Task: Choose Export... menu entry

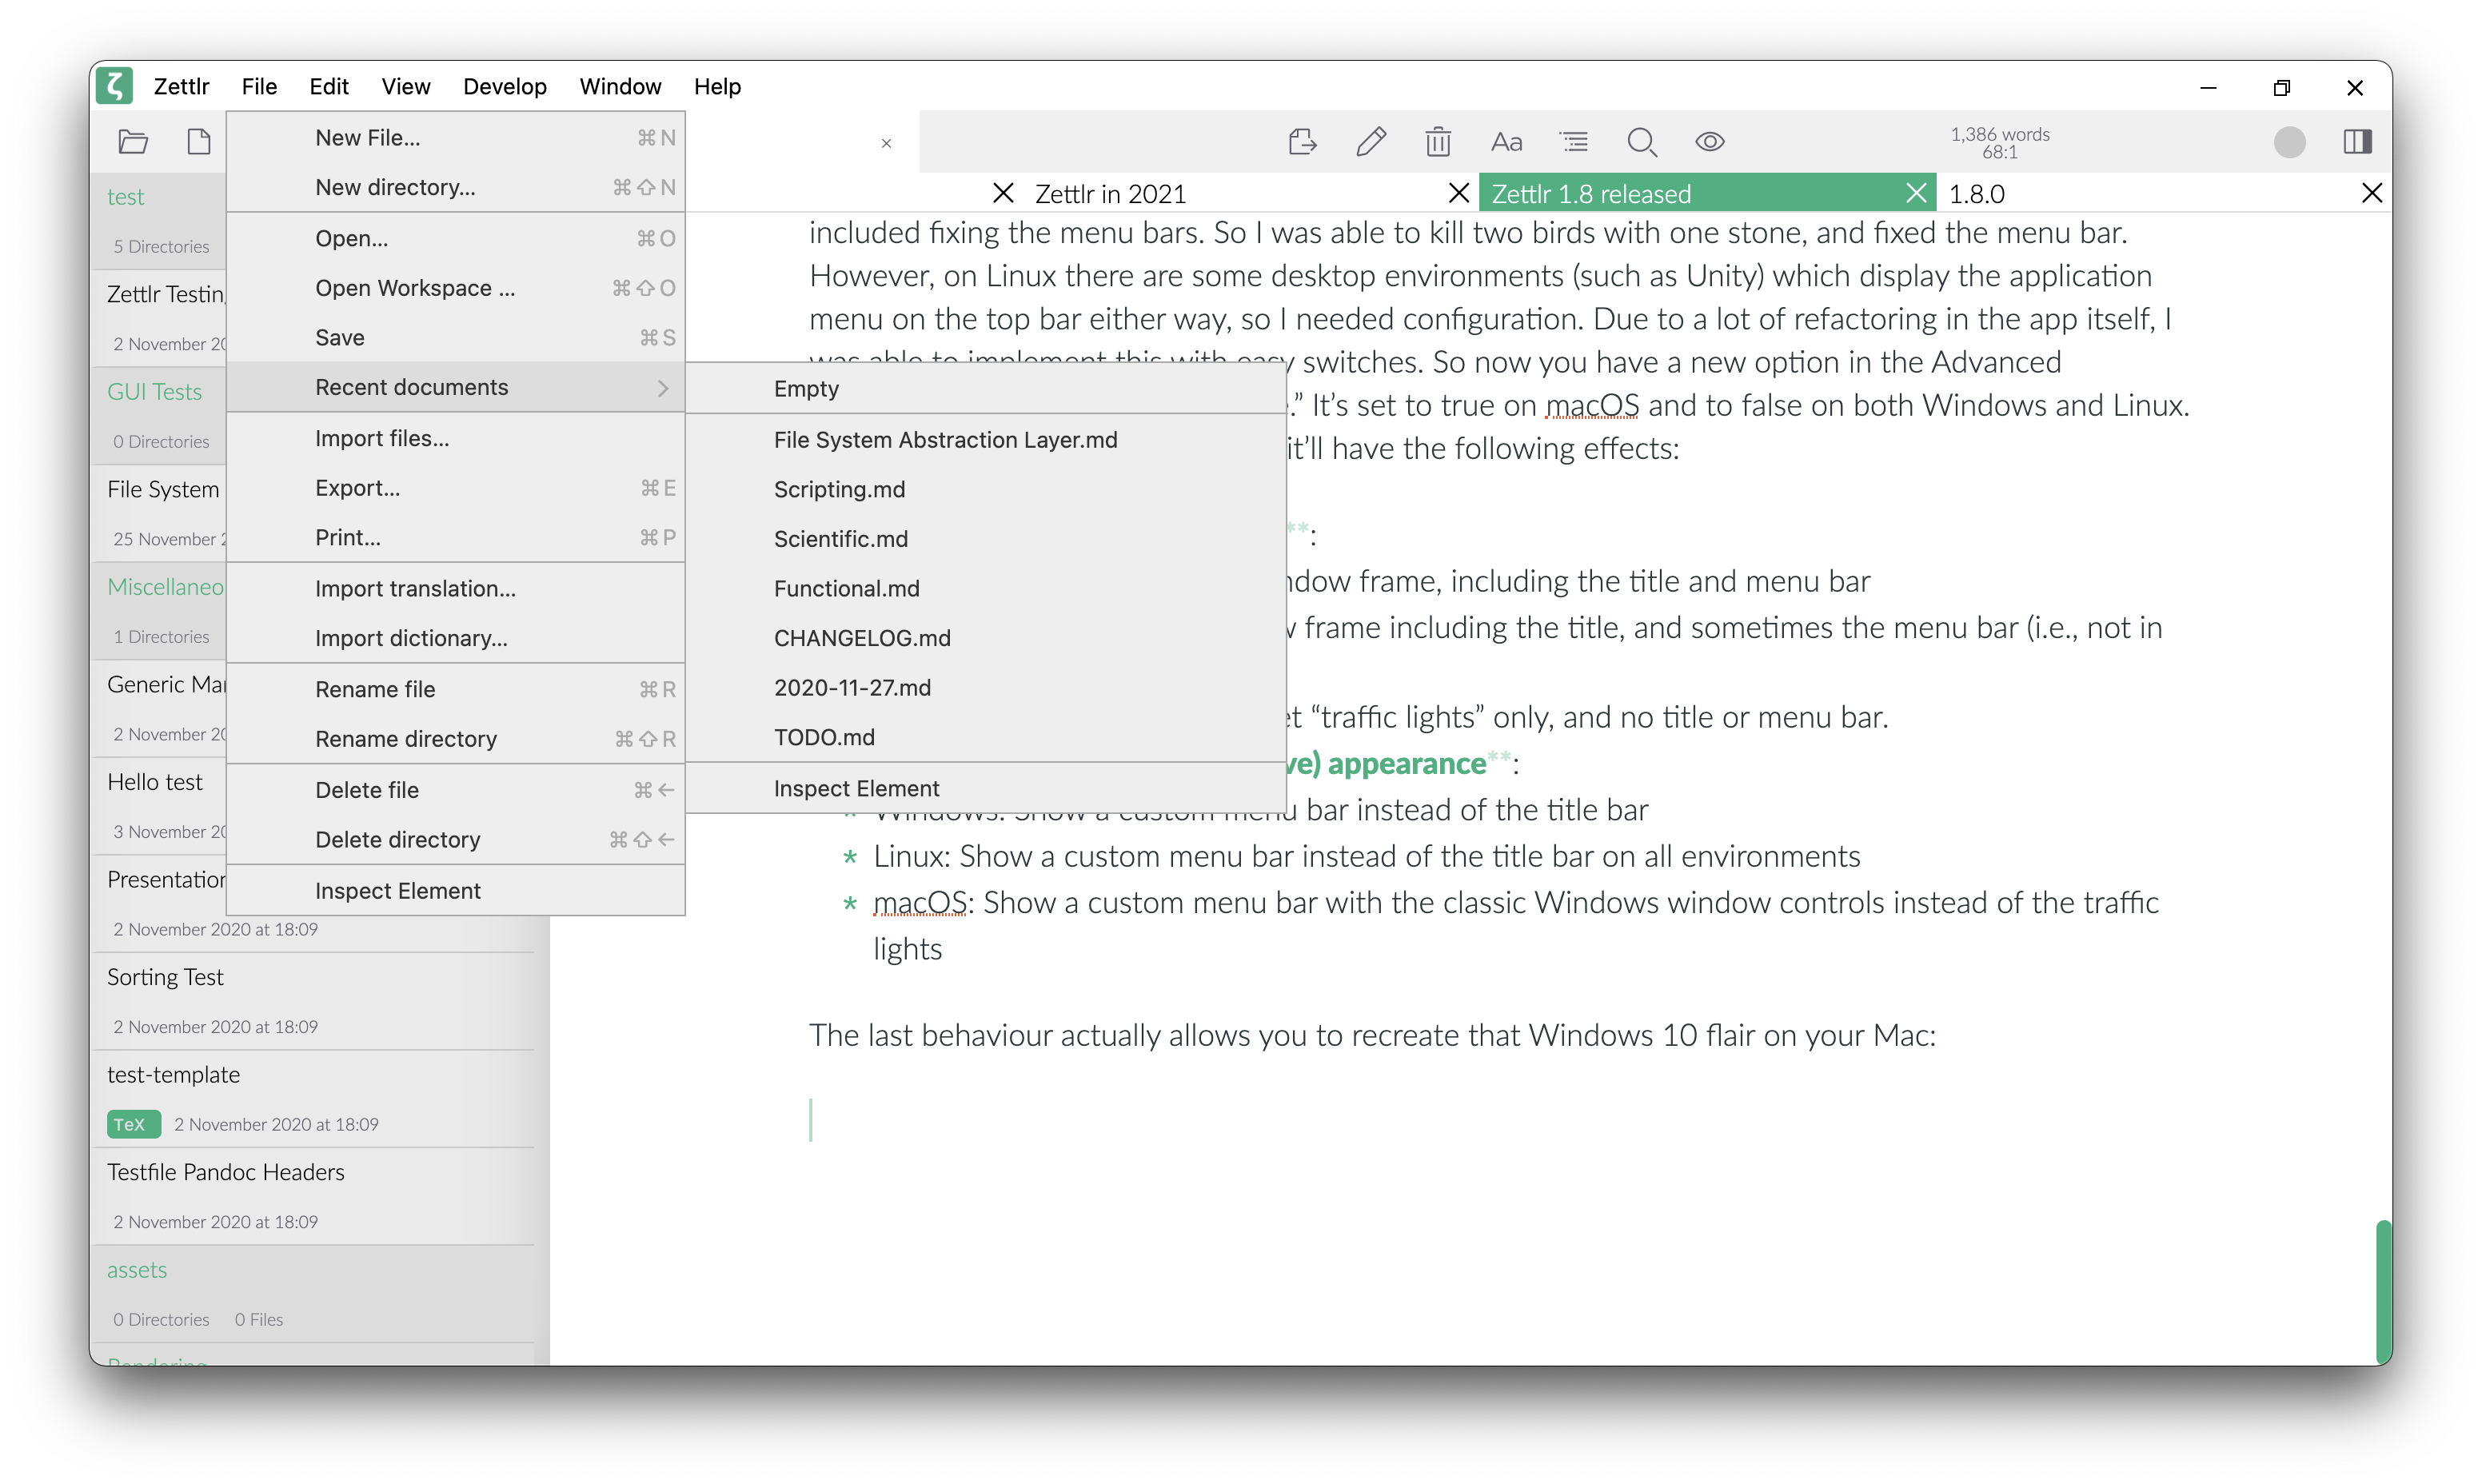Action: coord(455,488)
